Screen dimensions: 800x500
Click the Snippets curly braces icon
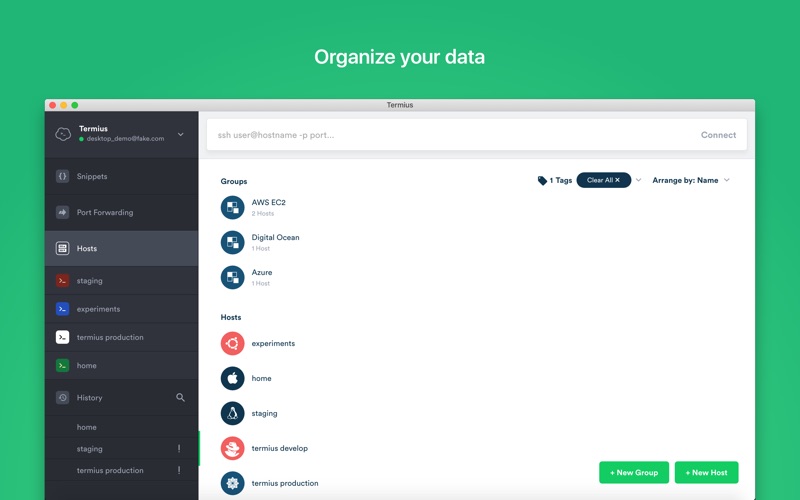point(62,177)
